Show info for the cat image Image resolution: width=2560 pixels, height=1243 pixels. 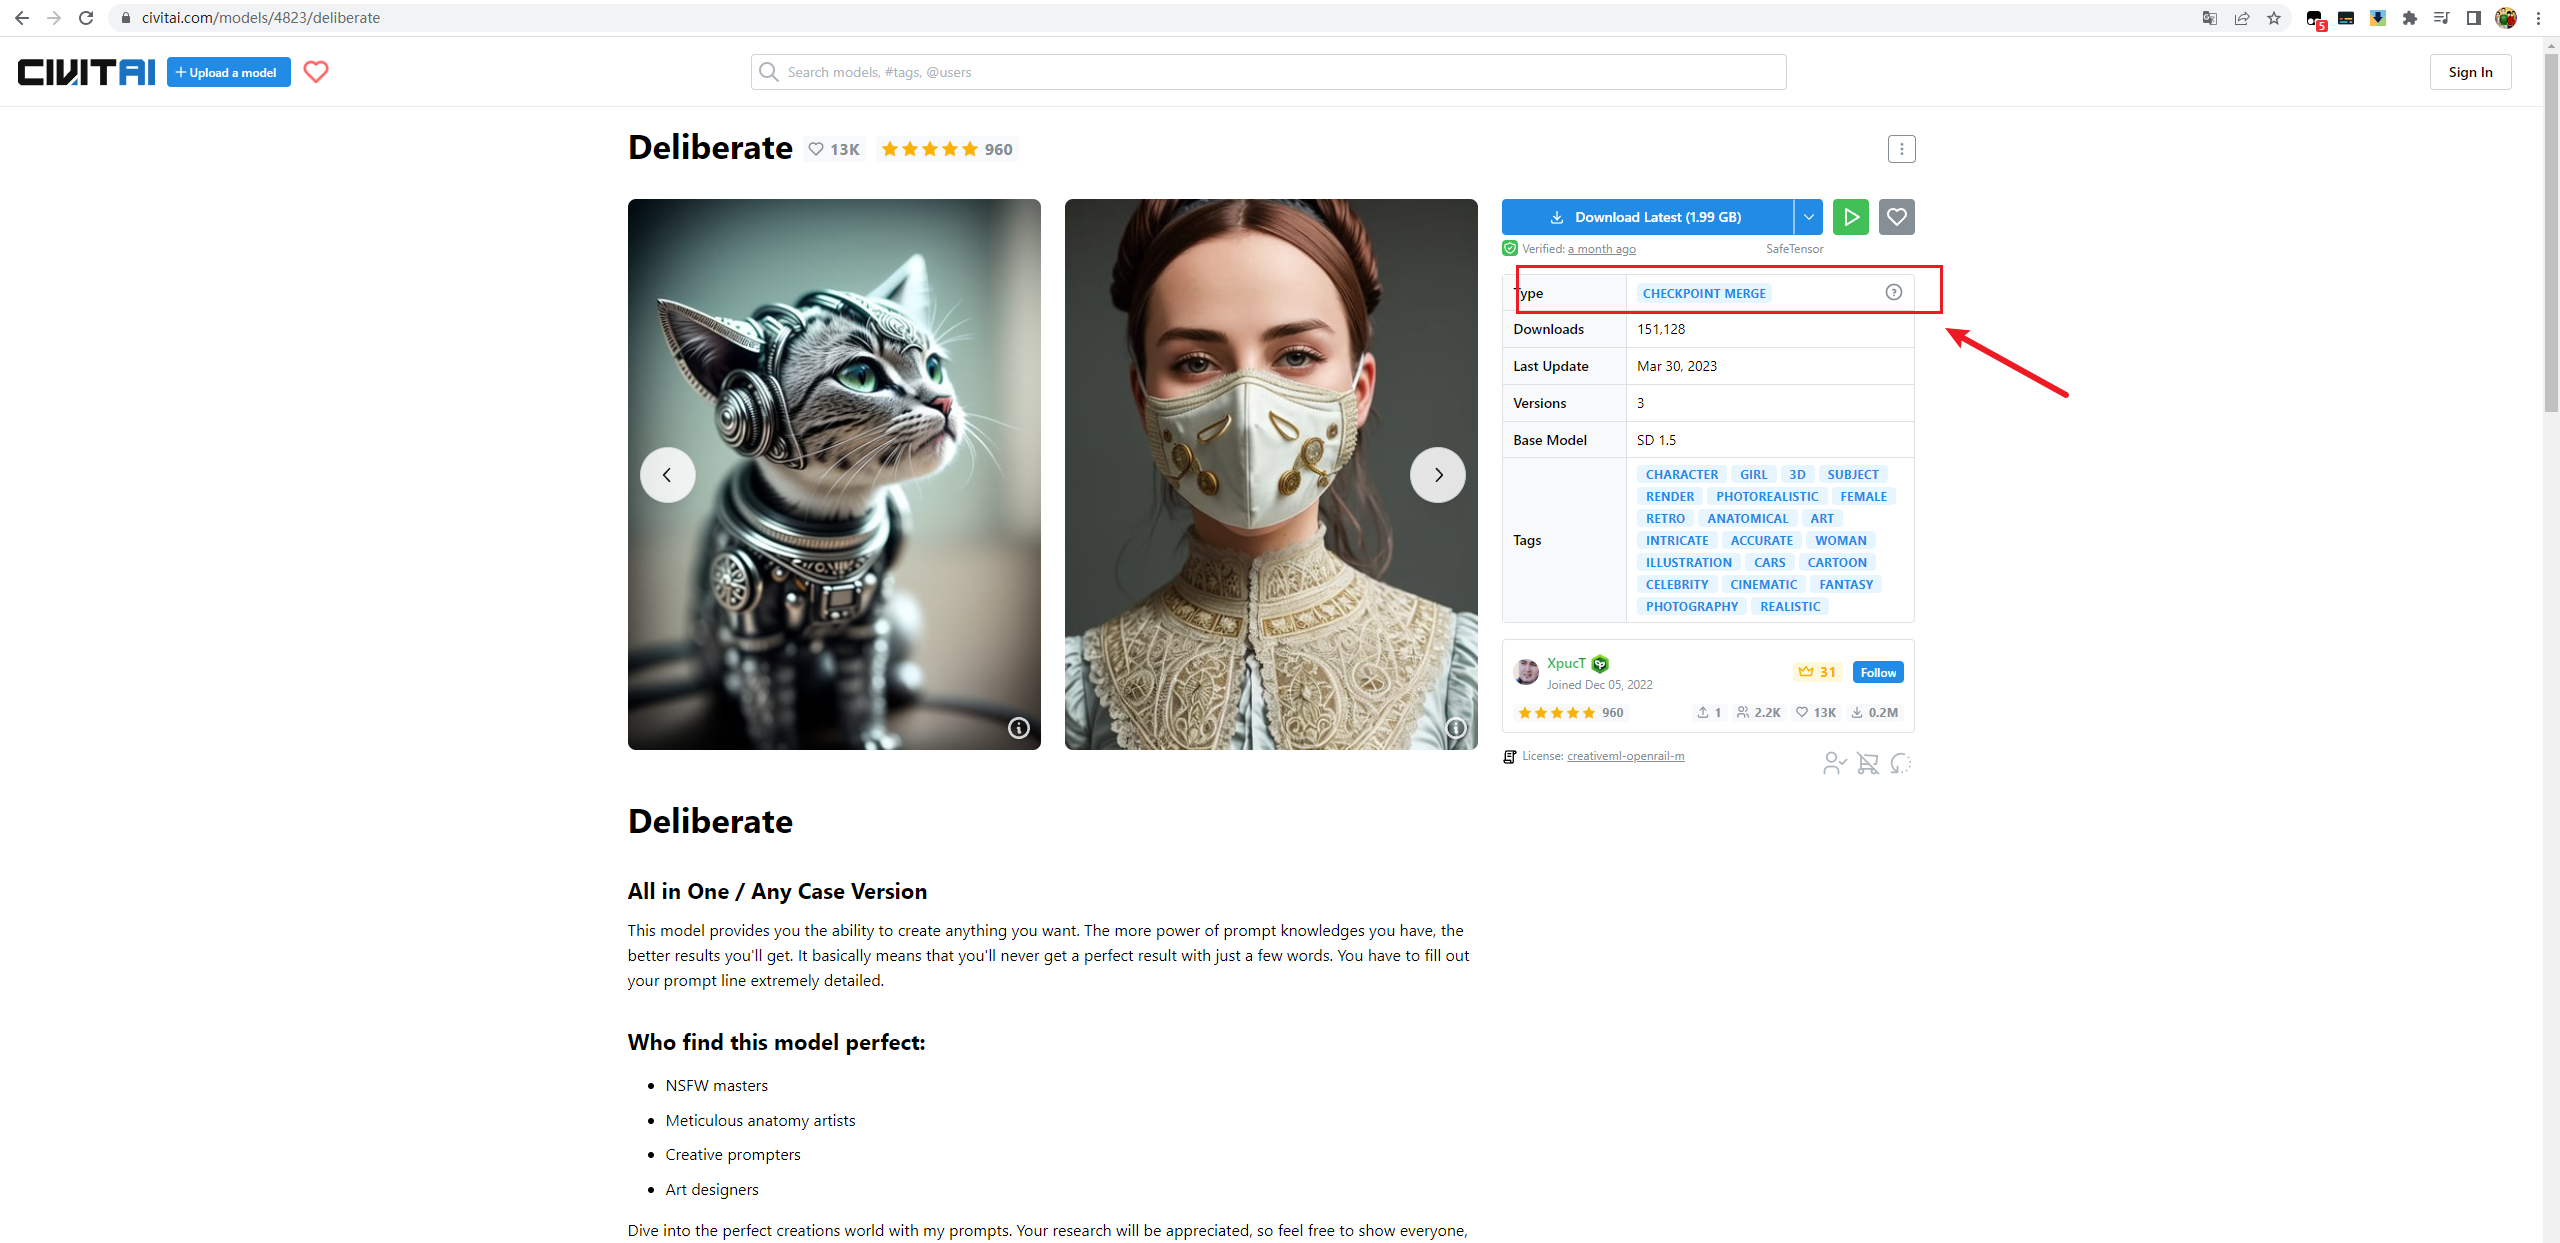click(1018, 728)
